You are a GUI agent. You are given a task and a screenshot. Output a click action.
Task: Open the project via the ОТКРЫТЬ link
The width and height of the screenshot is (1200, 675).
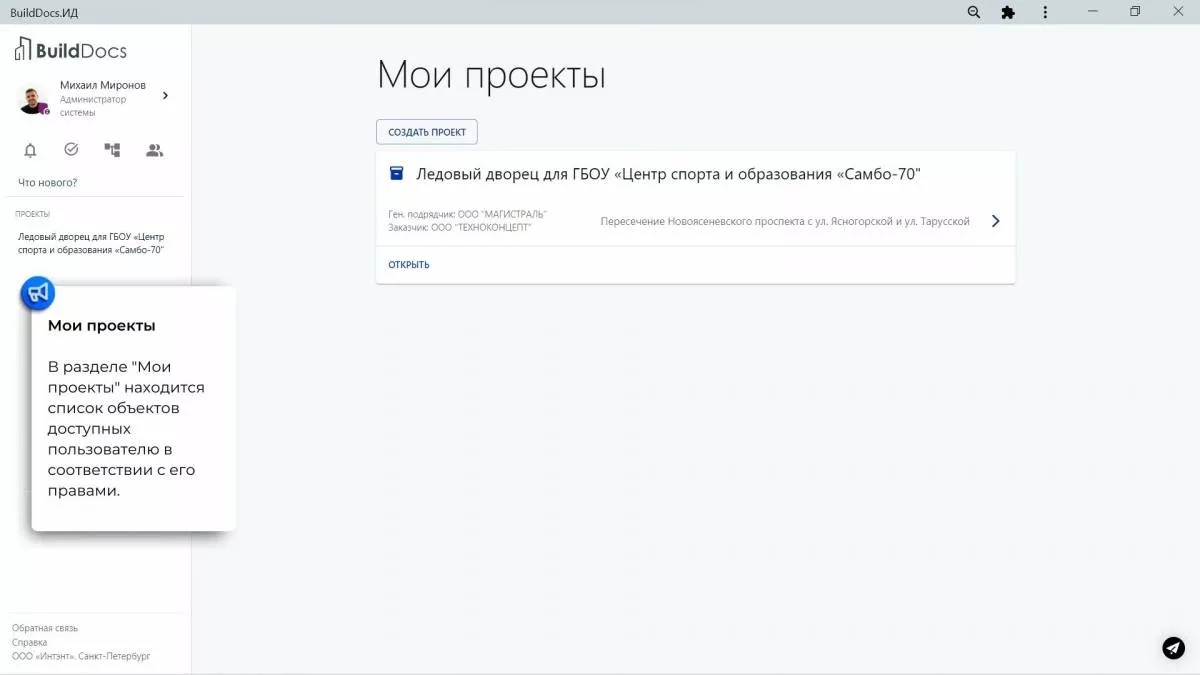coord(407,264)
